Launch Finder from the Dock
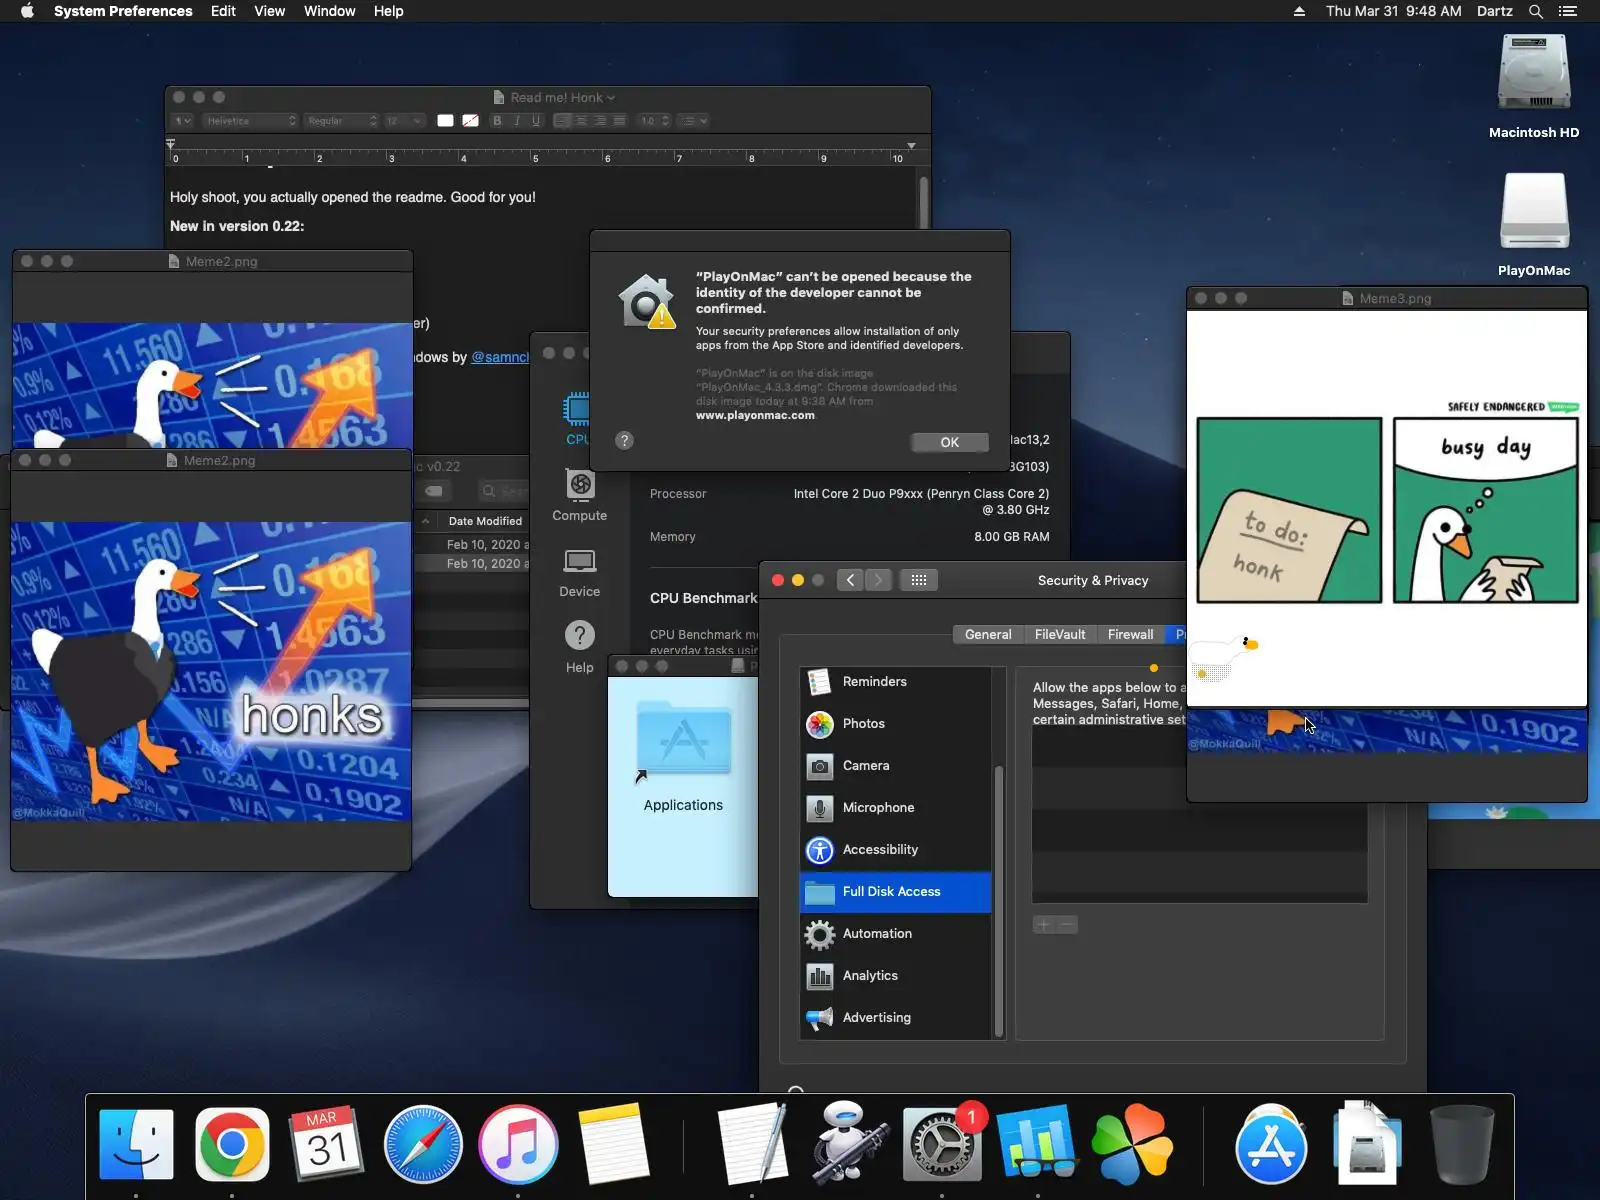Screen dimensions: 1600x1200 pyautogui.click(x=137, y=1144)
